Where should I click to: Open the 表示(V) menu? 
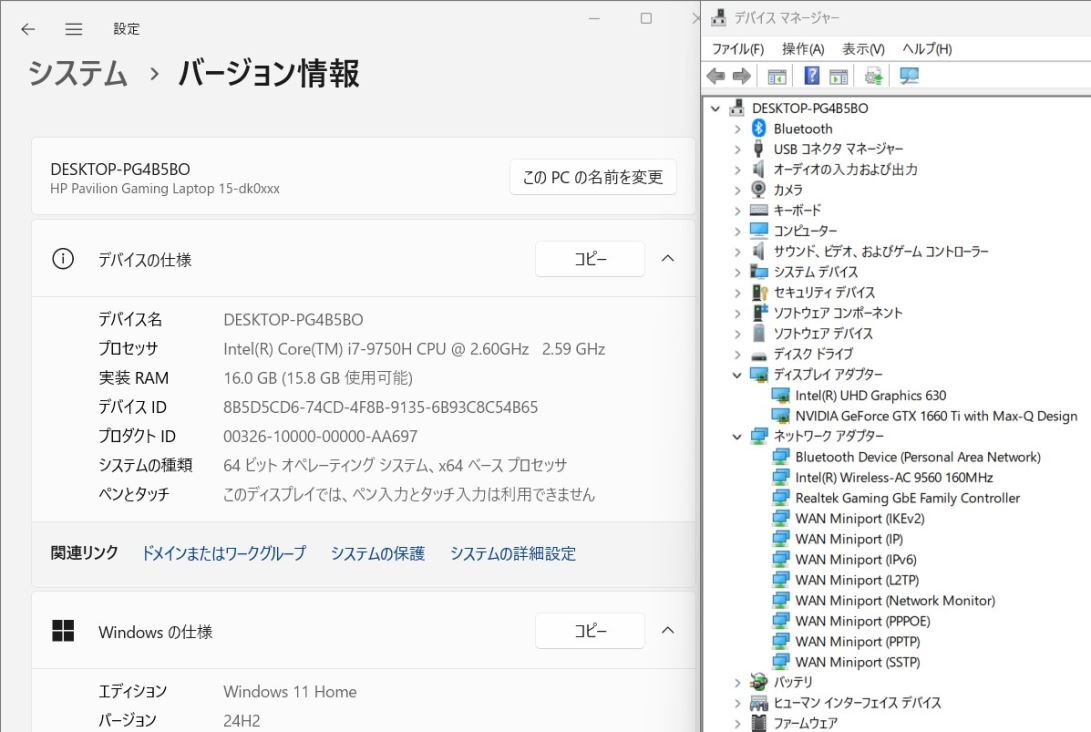click(863, 49)
